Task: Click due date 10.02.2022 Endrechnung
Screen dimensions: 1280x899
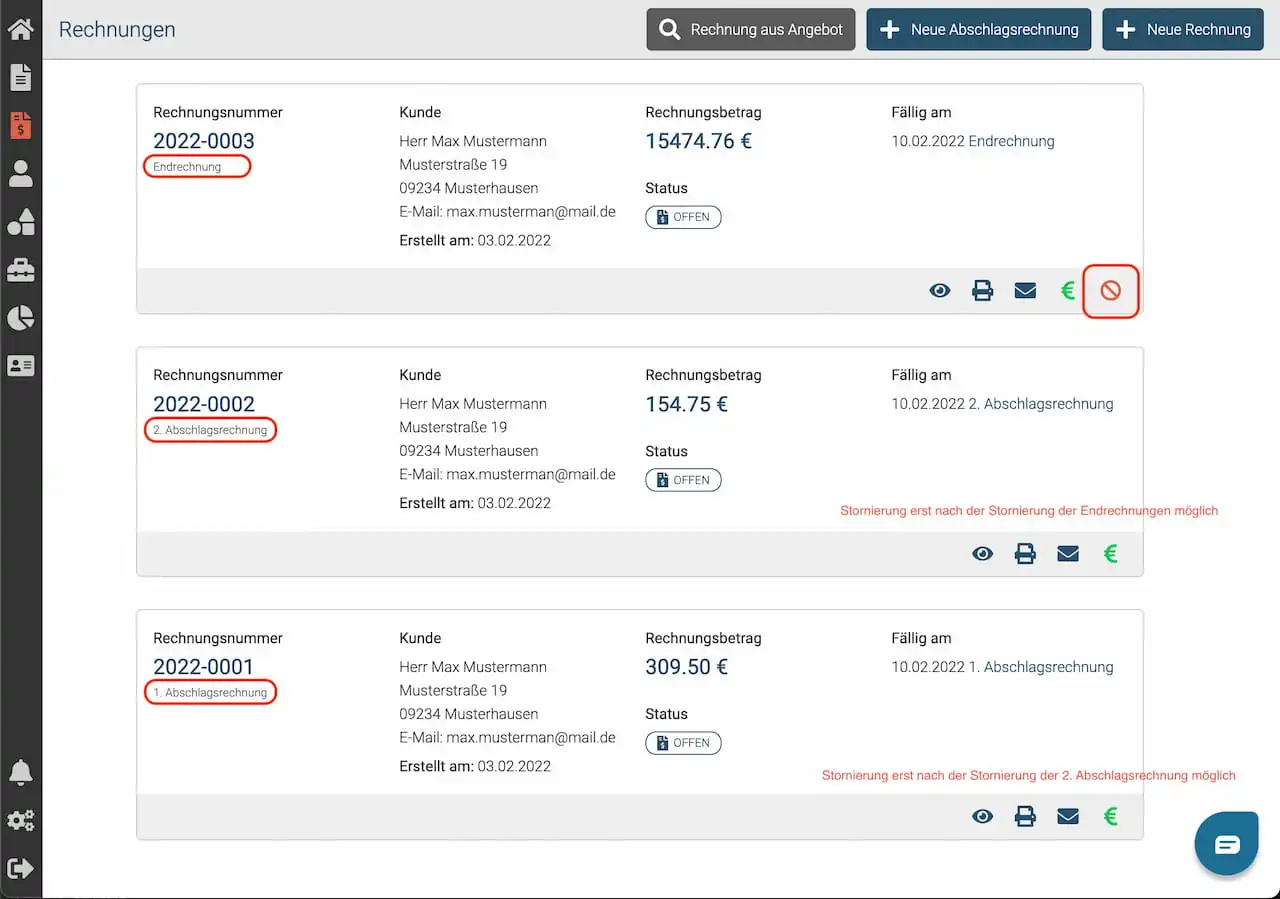Action: (973, 141)
